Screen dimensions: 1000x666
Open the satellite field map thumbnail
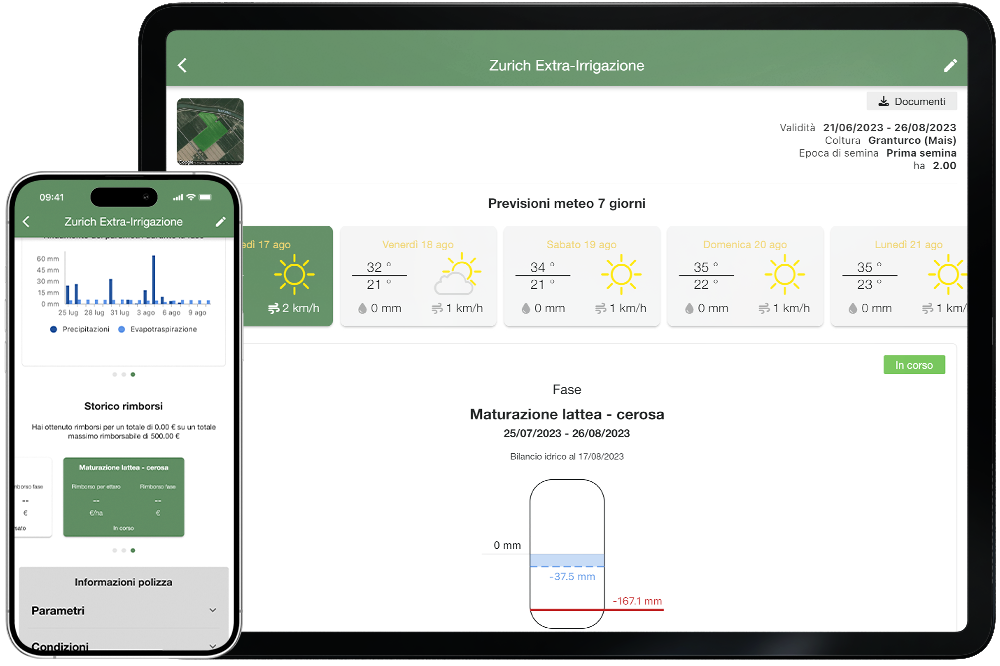210,131
